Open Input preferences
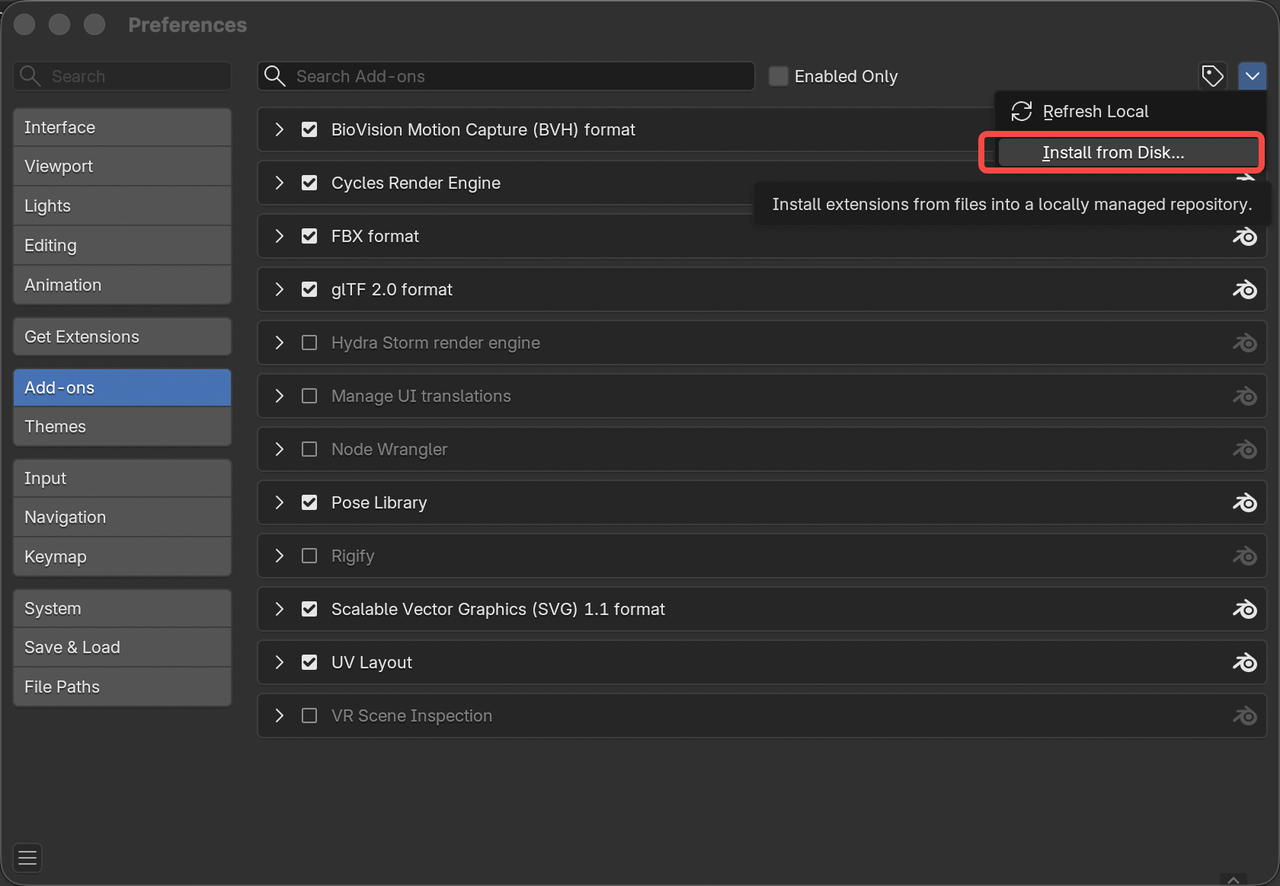 pos(122,478)
